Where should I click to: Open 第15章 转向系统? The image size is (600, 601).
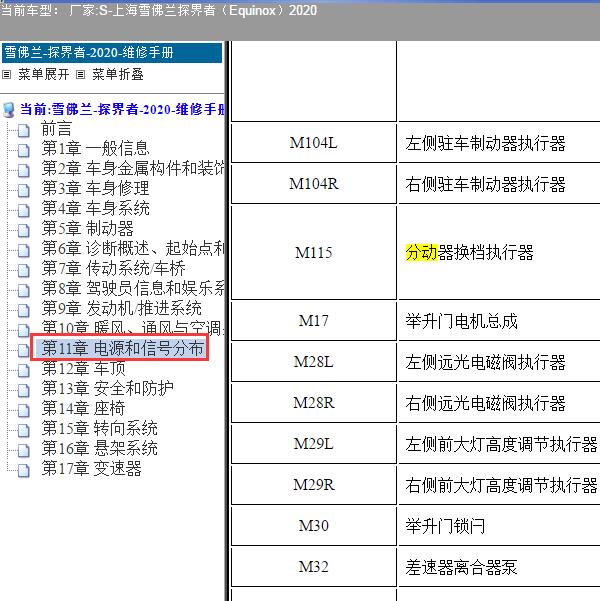99,428
